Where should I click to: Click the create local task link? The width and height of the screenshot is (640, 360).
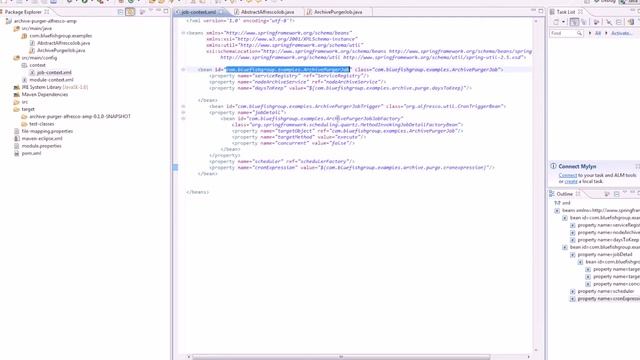[x=571, y=182]
